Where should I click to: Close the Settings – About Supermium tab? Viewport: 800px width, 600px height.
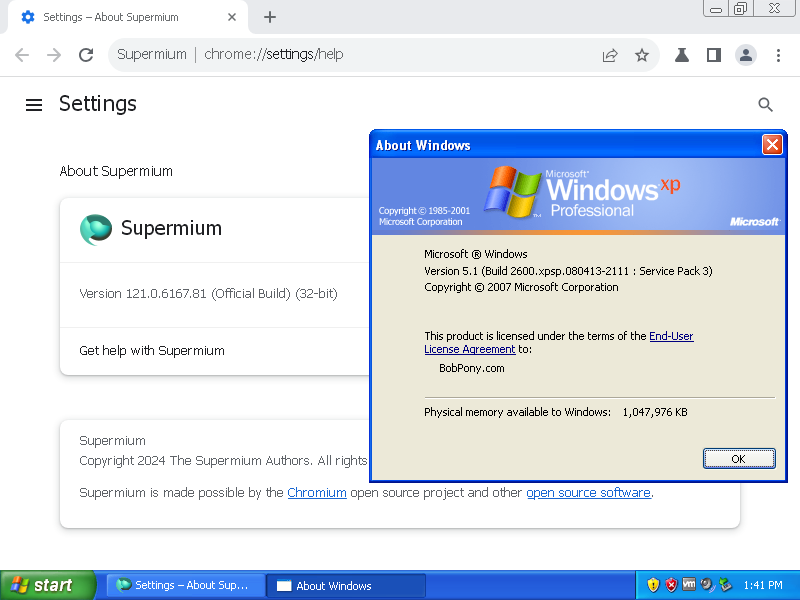point(232,17)
